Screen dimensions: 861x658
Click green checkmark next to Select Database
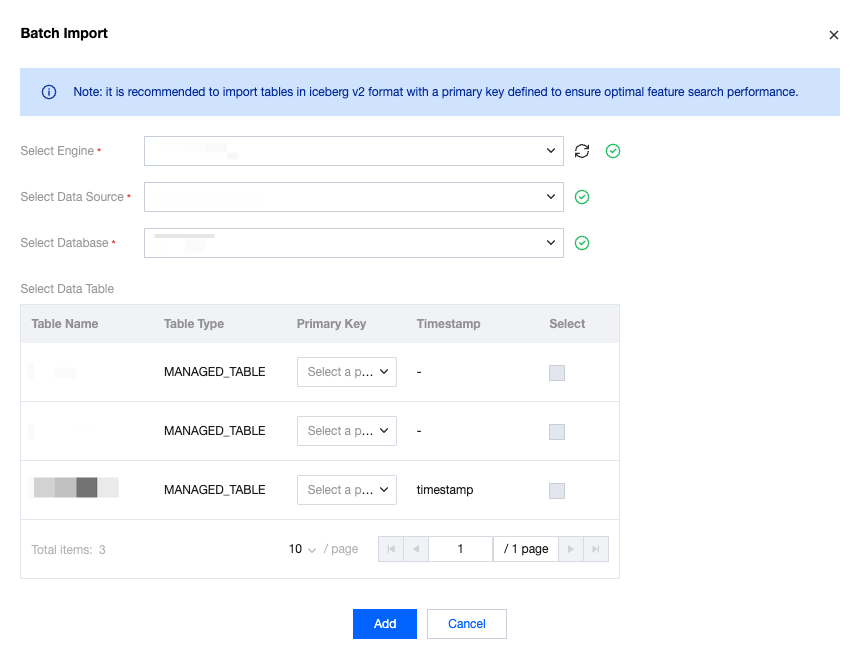tap(582, 243)
